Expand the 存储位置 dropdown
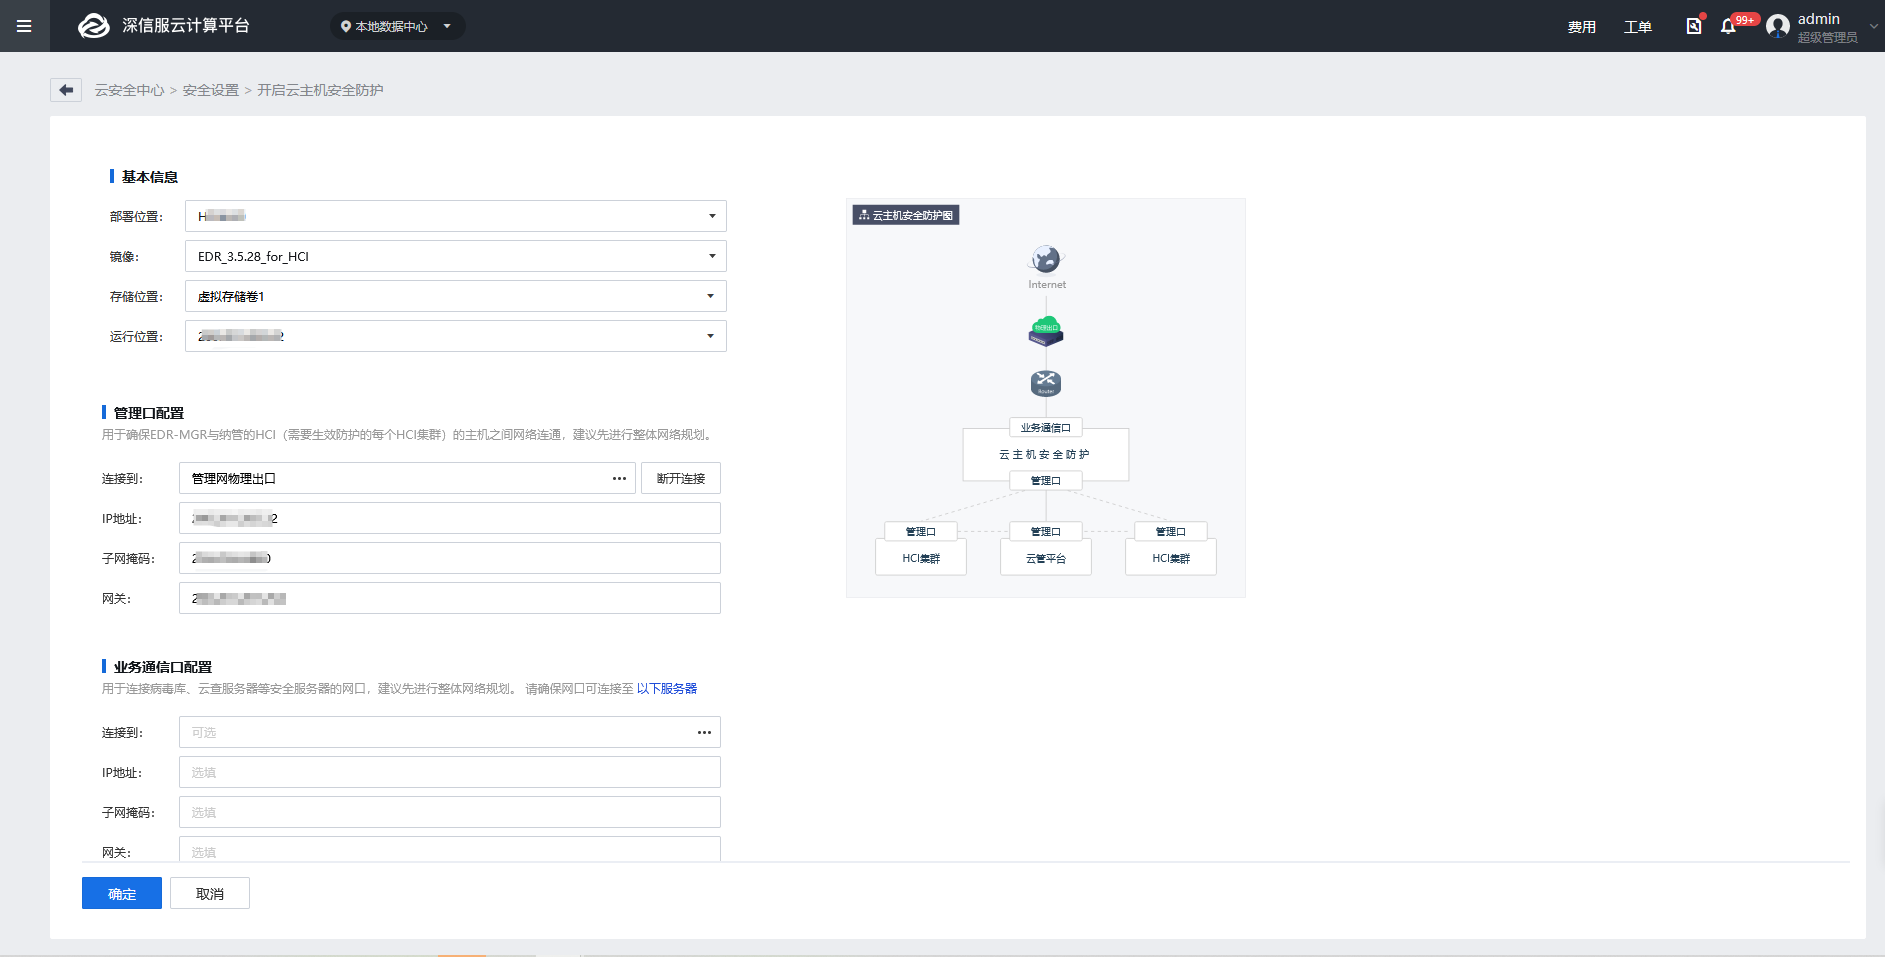This screenshot has height=957, width=1885. pos(711,296)
